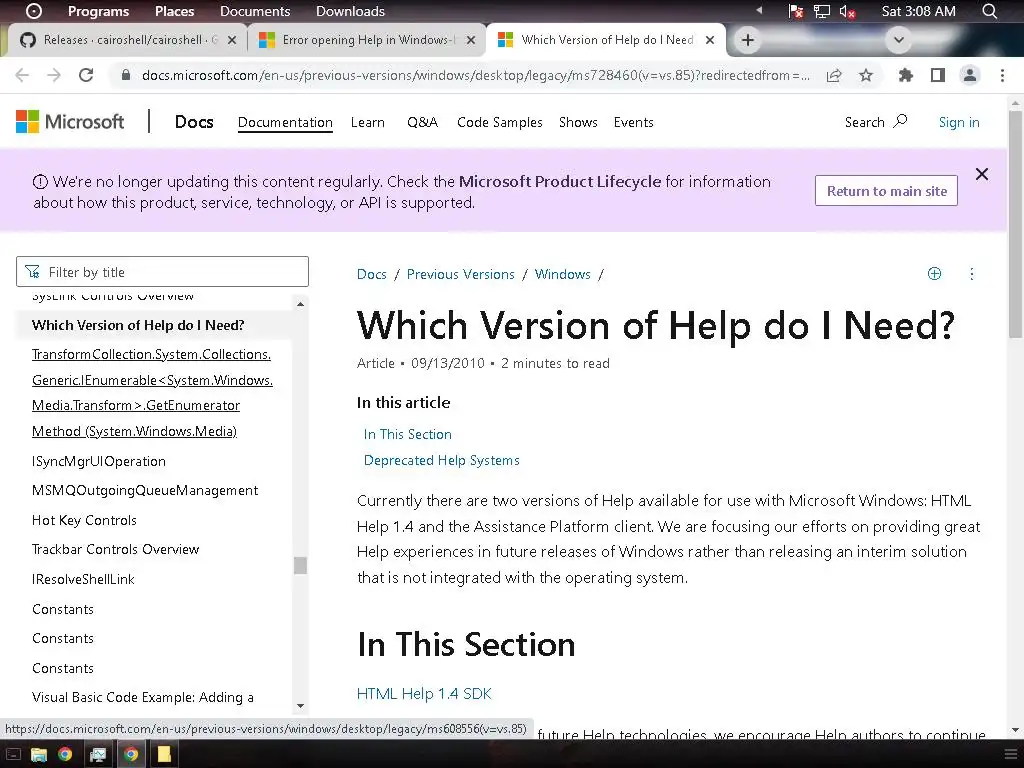
Task: Dismiss the lifecycle notice banner
Action: tap(982, 174)
